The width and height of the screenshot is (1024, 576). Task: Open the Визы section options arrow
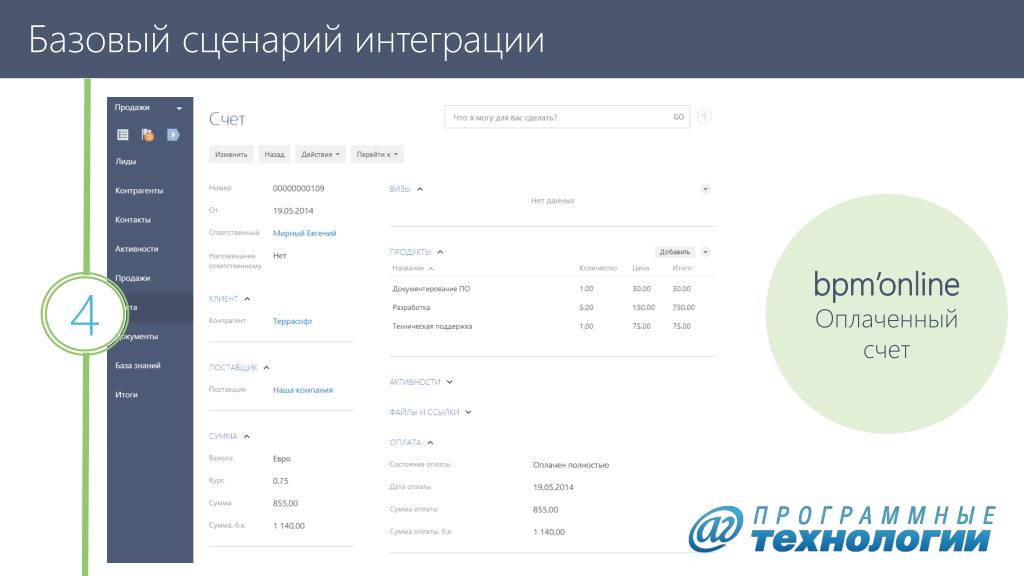coord(705,189)
